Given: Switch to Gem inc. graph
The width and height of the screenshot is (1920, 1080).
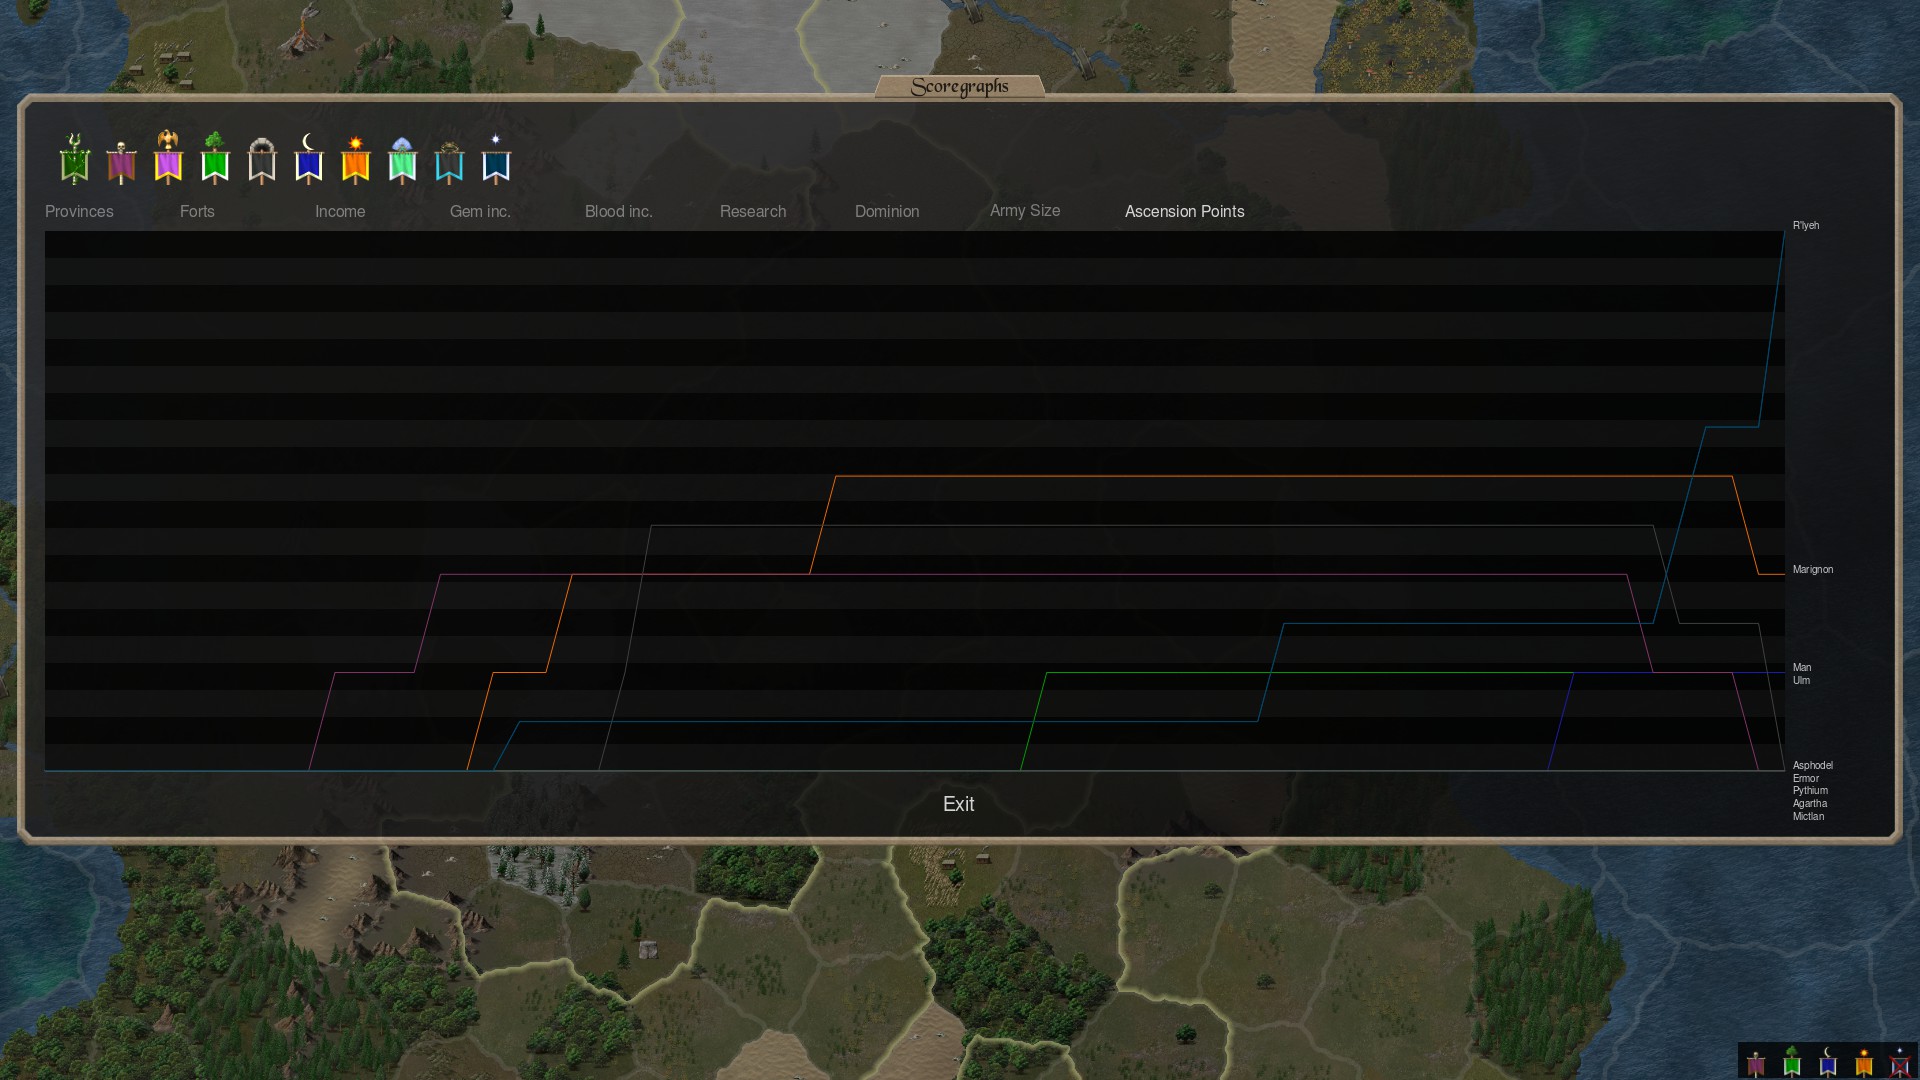Looking at the screenshot, I should (x=480, y=211).
